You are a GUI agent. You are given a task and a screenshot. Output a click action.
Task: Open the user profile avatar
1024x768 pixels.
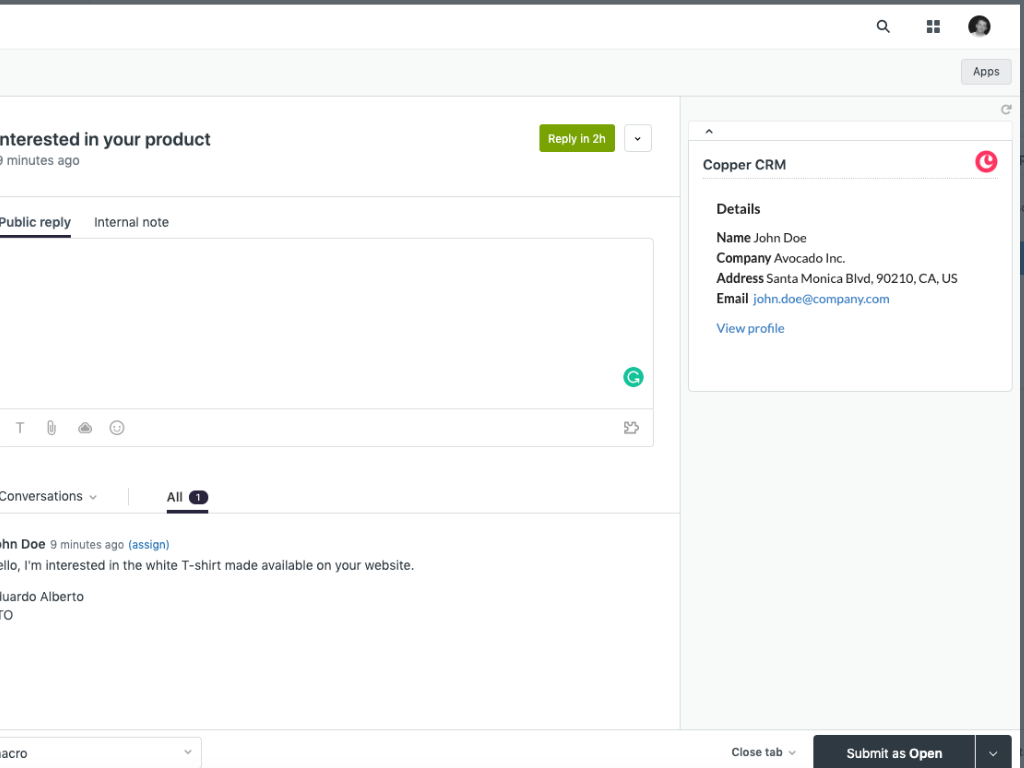979,27
